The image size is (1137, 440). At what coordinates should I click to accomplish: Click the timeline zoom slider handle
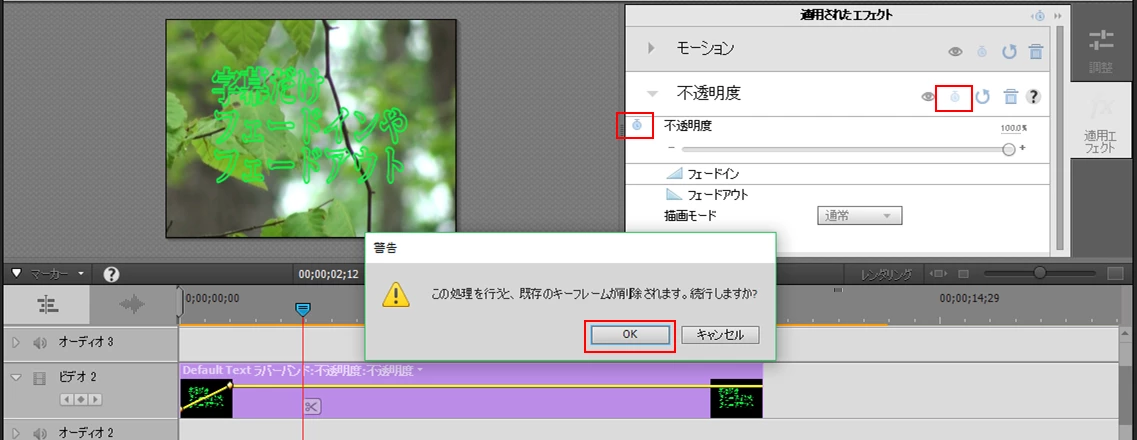(x=1040, y=273)
